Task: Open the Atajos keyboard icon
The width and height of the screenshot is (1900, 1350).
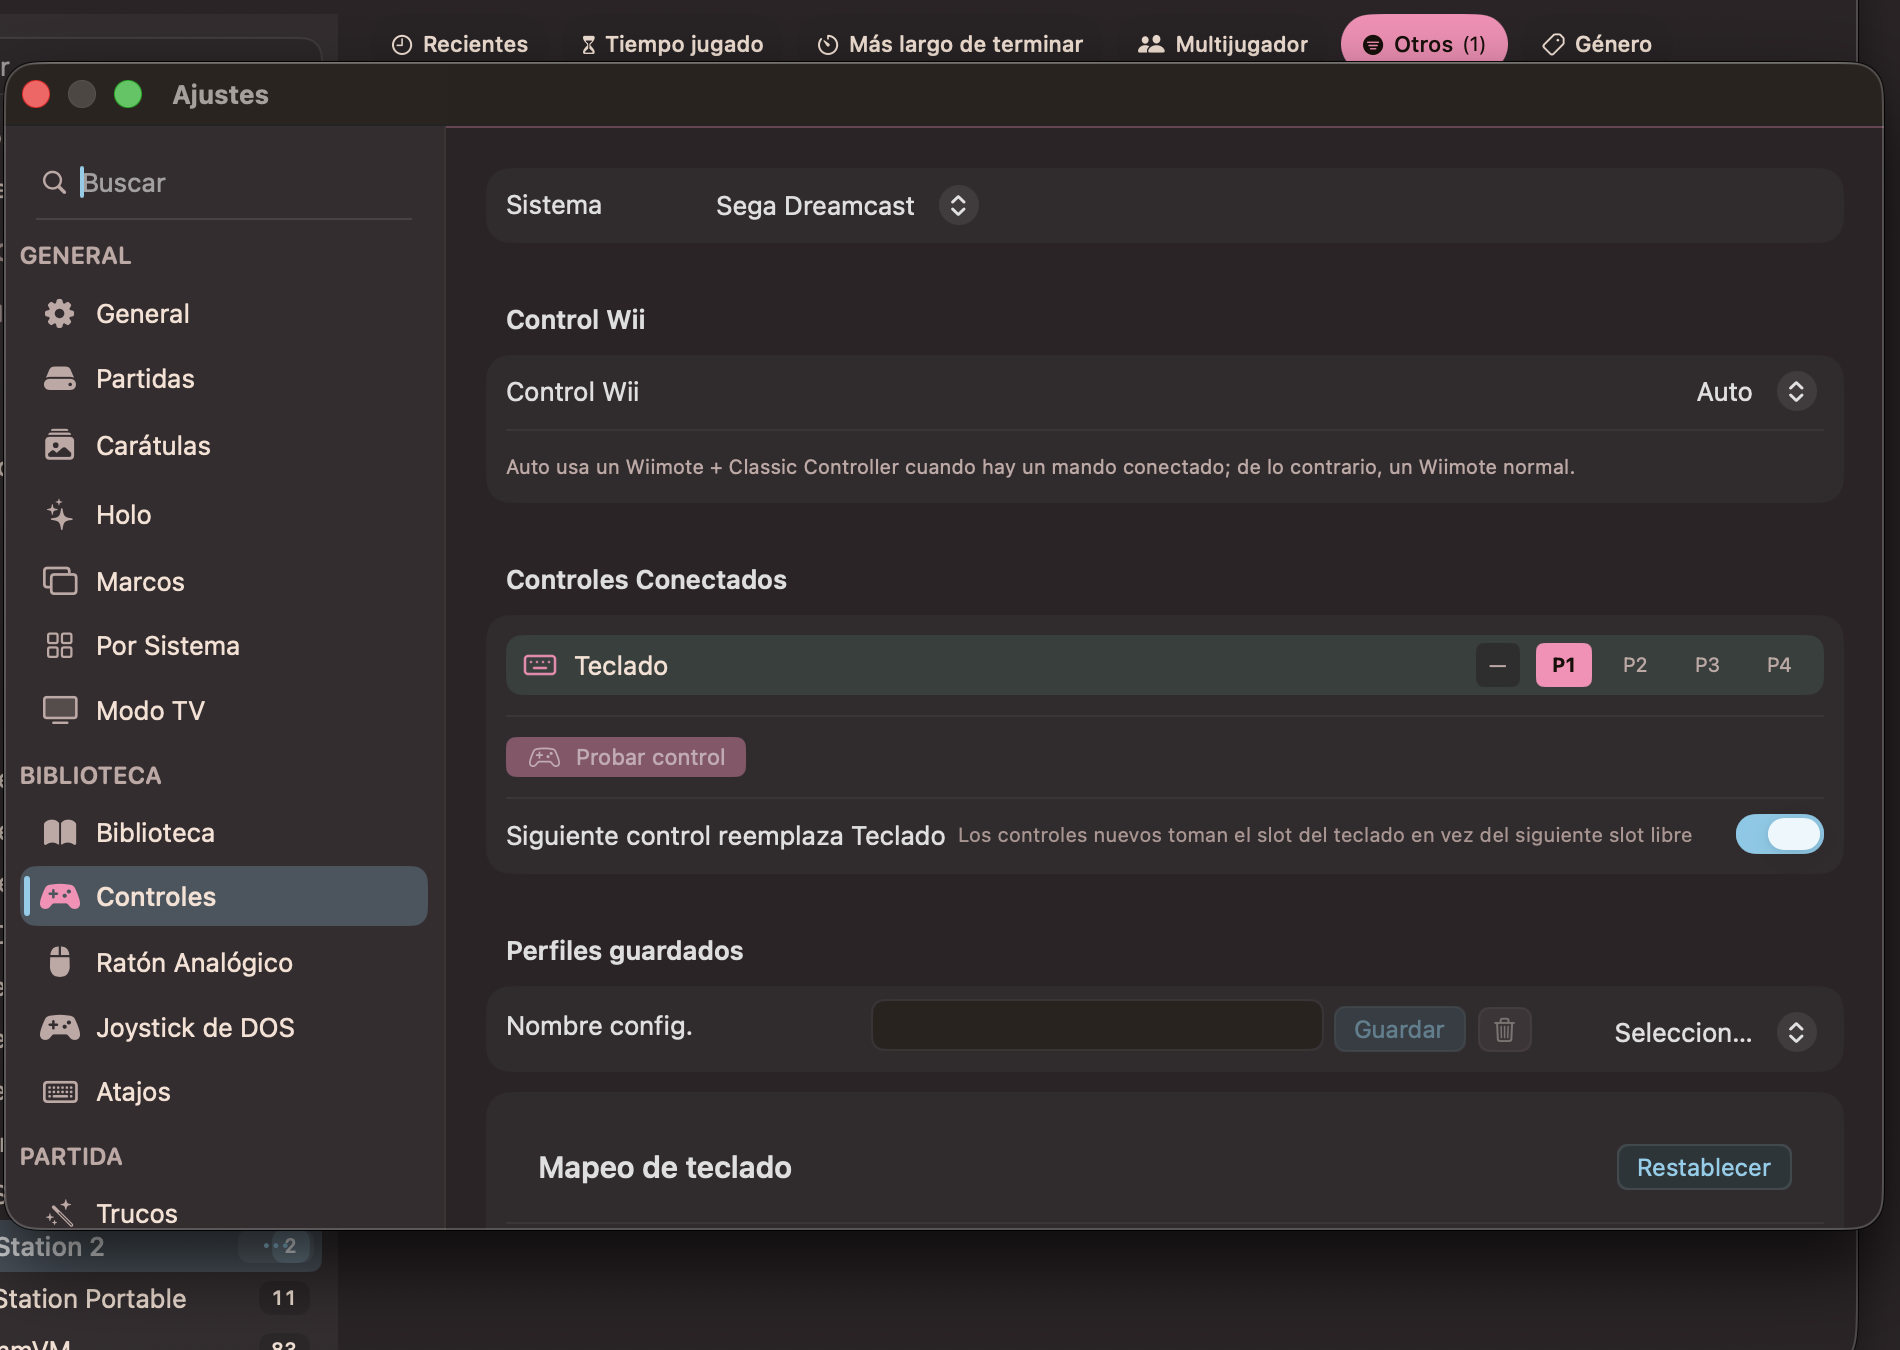Action: coord(60,1092)
